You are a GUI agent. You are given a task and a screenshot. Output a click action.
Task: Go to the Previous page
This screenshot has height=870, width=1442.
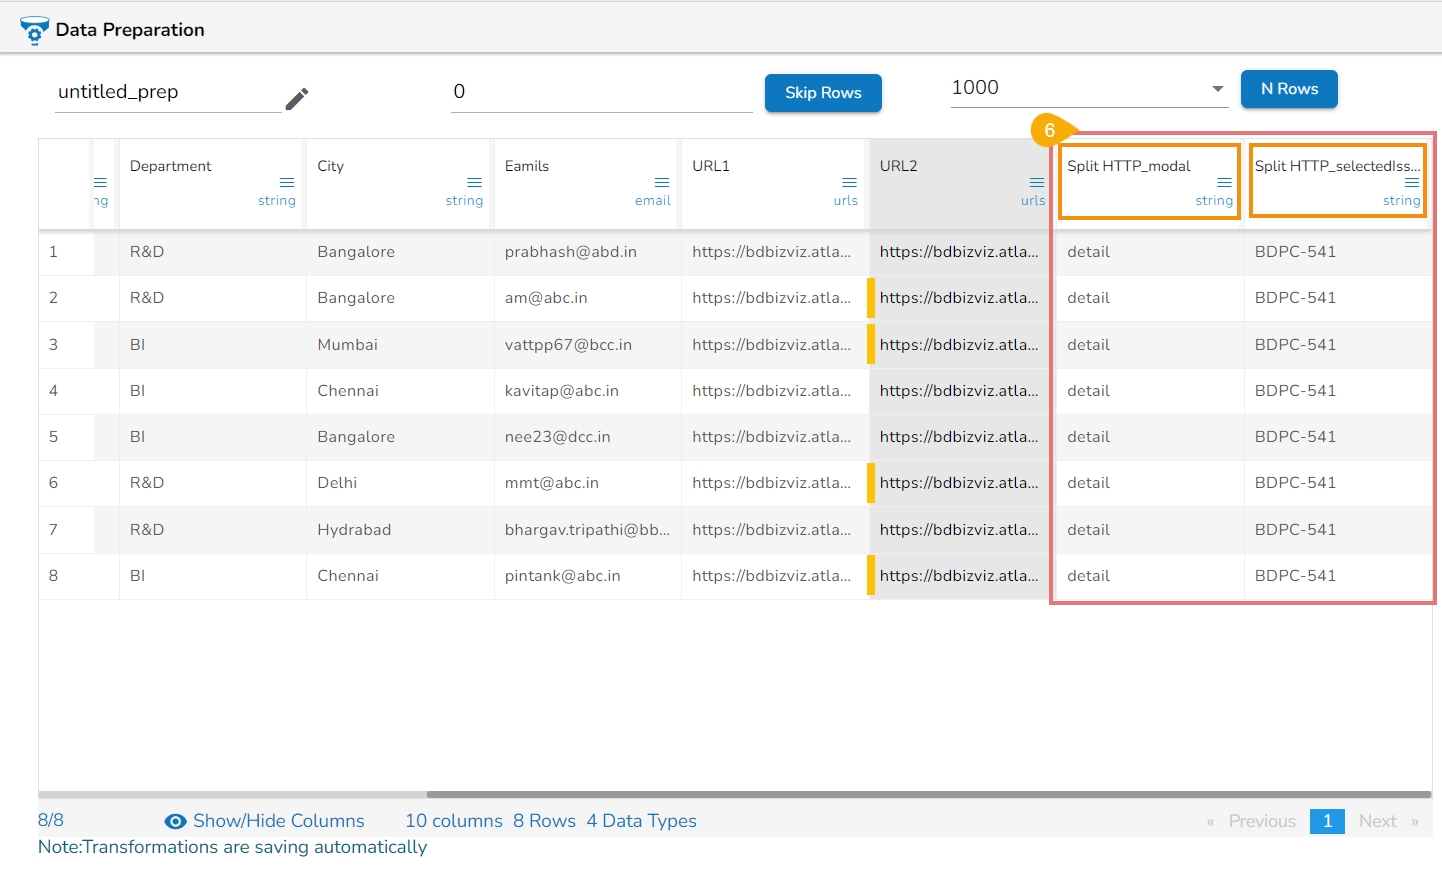[x=1261, y=821]
